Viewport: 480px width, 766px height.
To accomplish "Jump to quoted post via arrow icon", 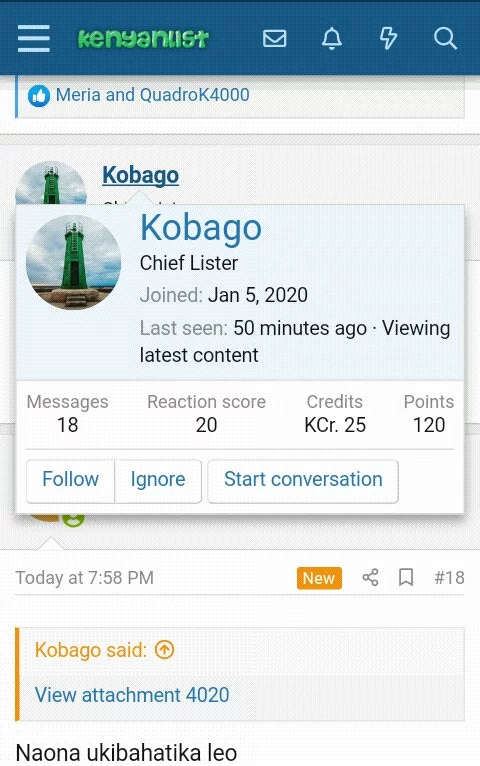I will coord(164,650).
